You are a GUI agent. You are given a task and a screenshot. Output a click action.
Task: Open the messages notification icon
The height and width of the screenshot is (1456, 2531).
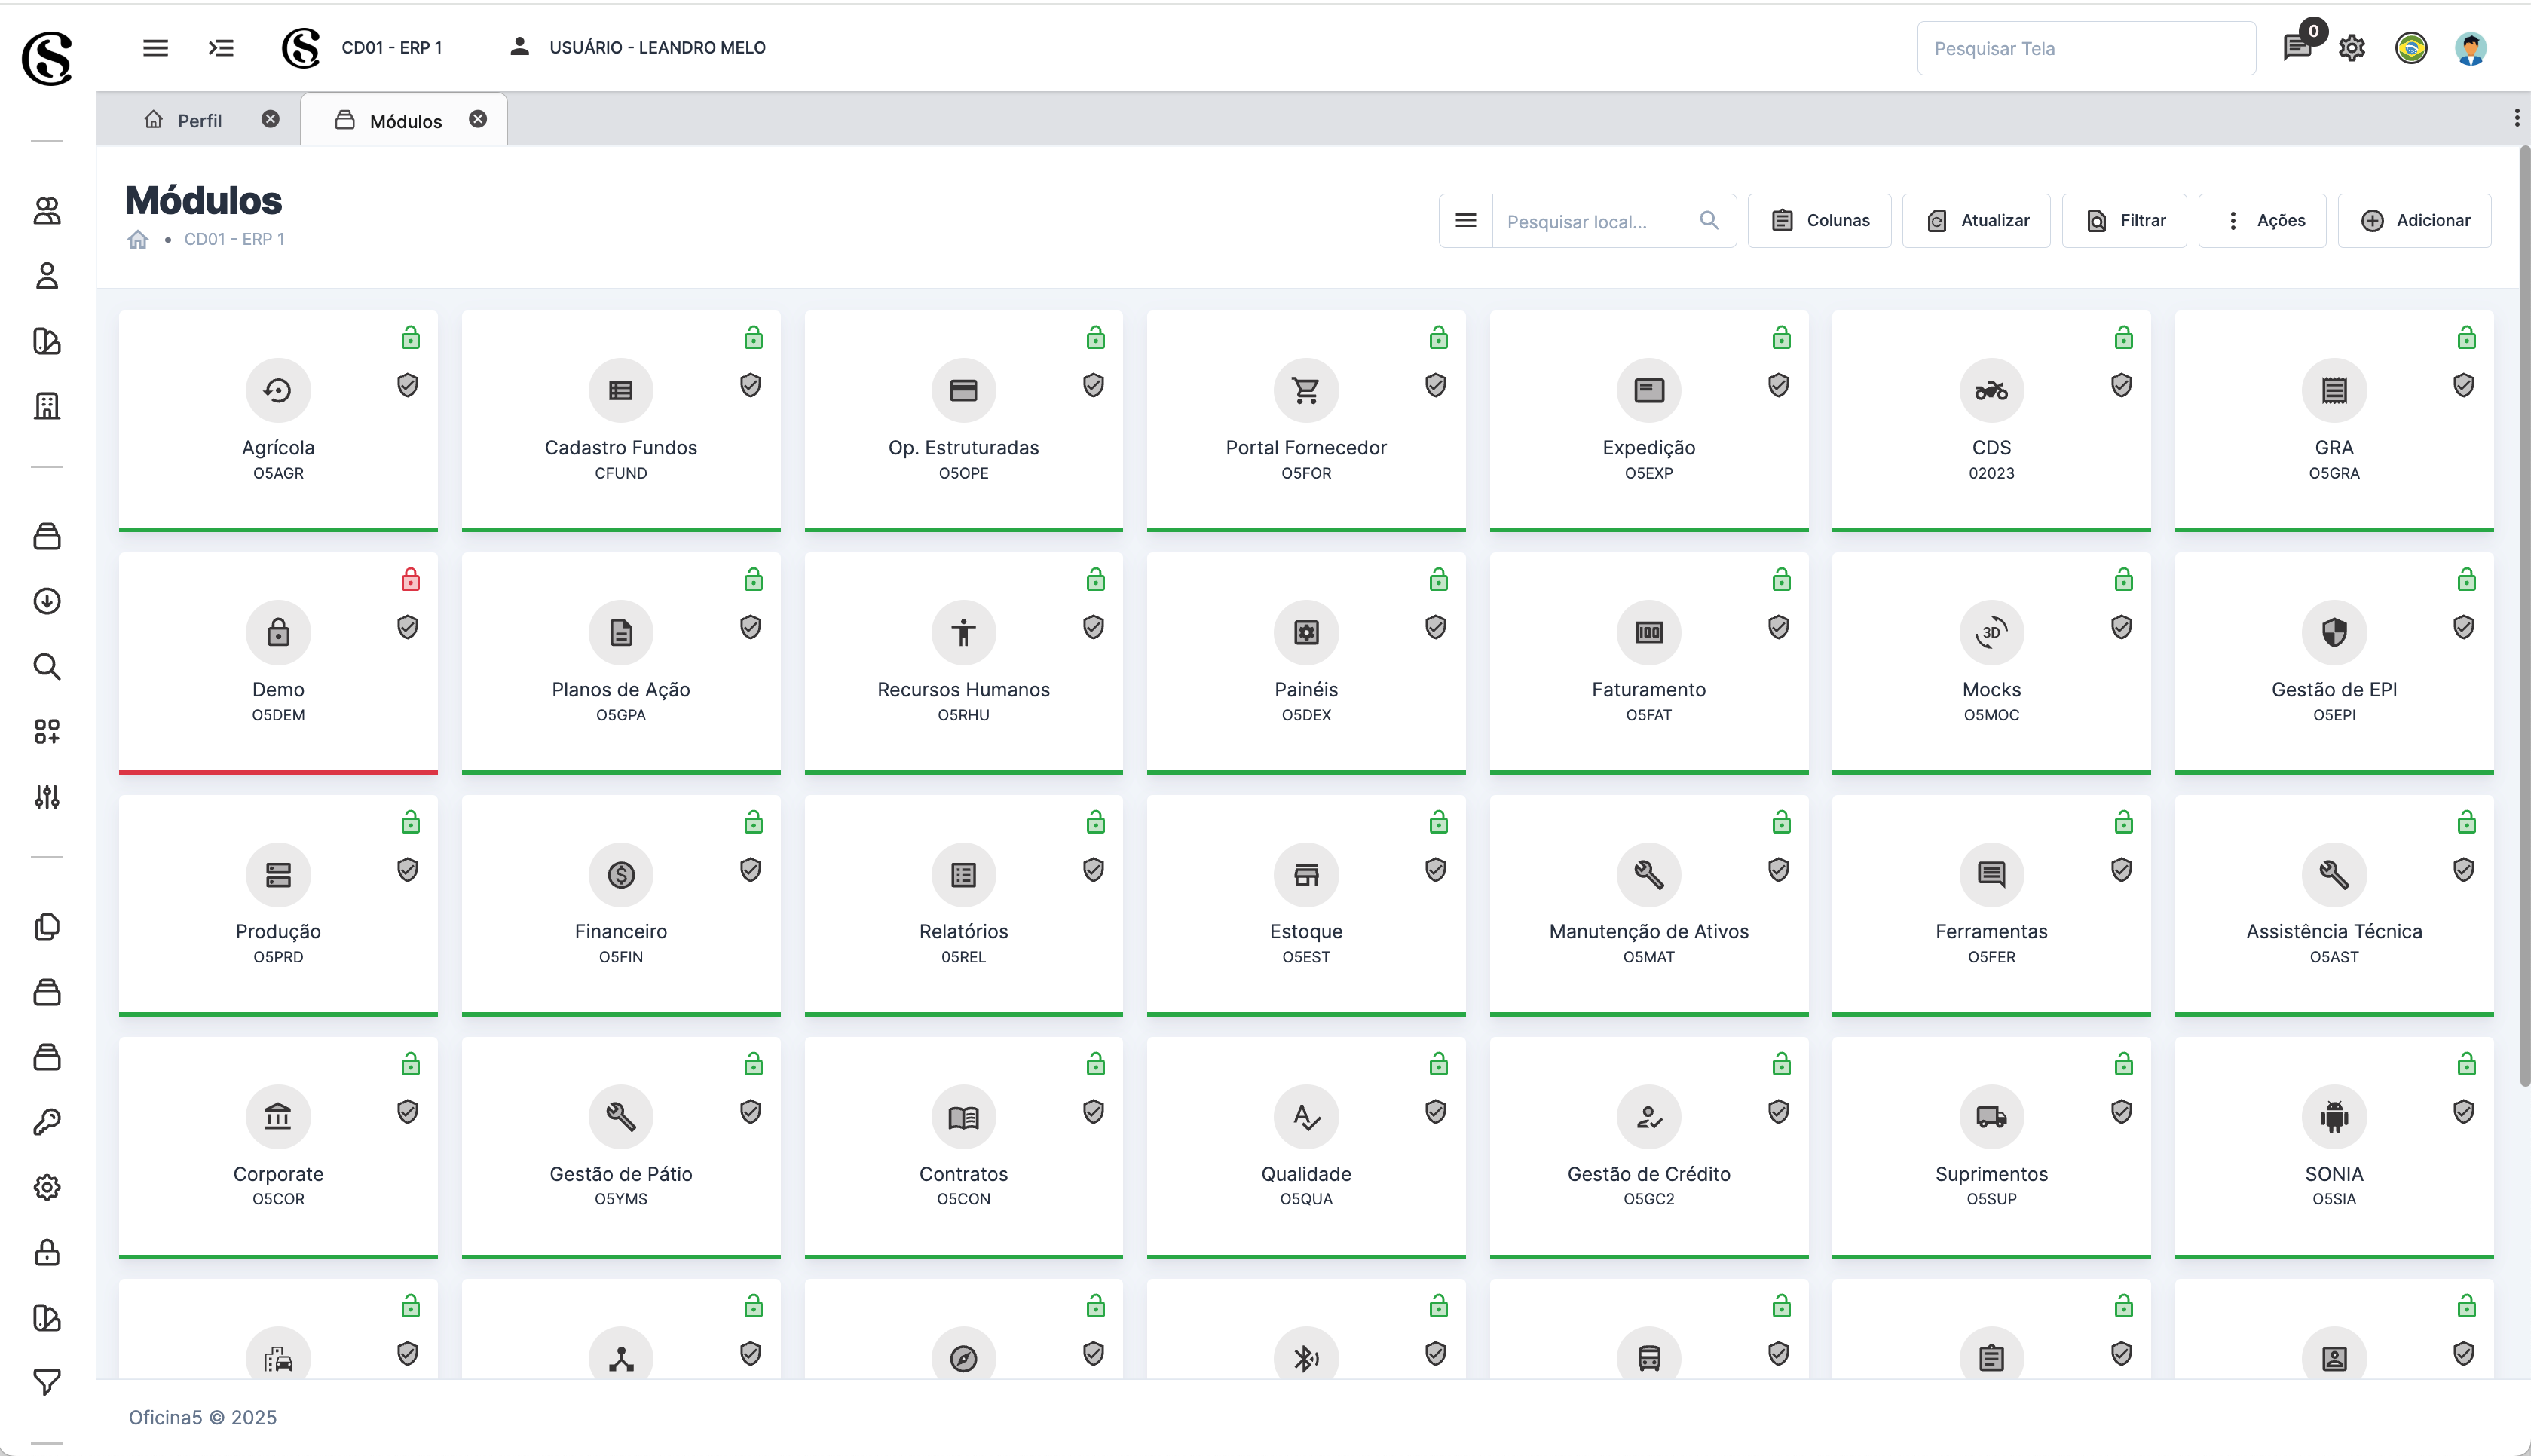pos(2296,47)
